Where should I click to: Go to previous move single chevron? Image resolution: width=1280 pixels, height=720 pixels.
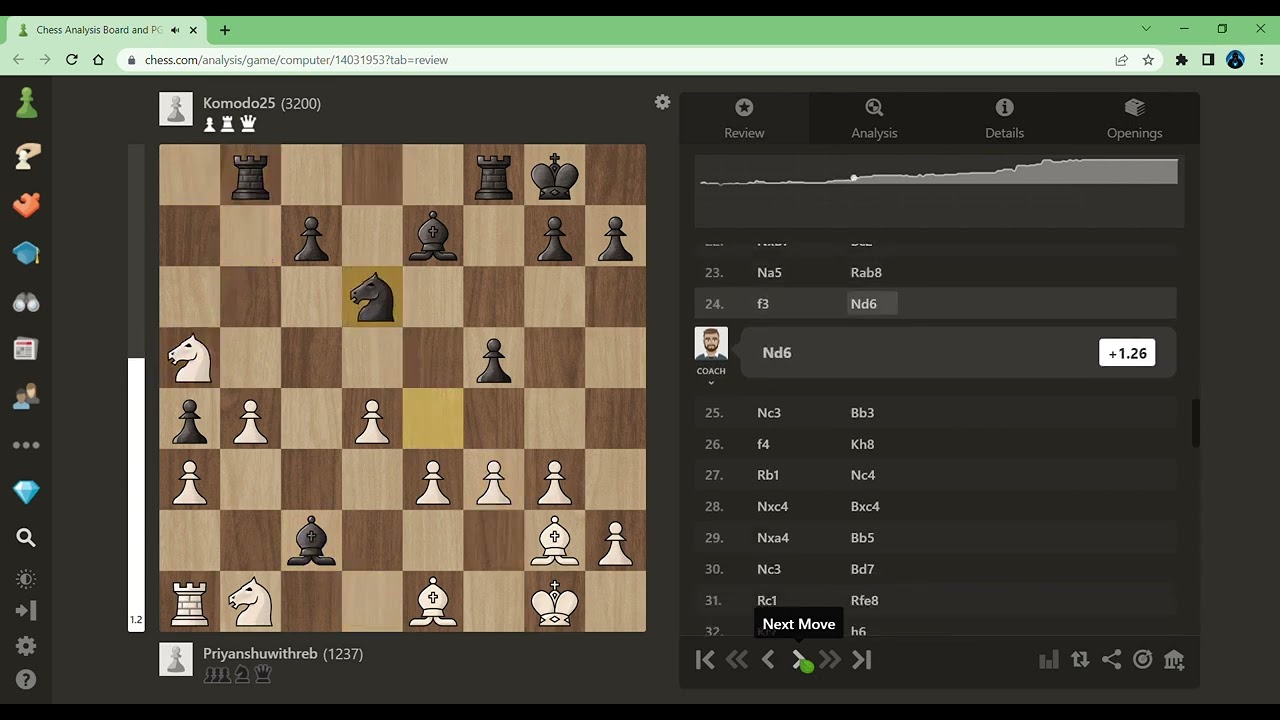click(x=768, y=660)
